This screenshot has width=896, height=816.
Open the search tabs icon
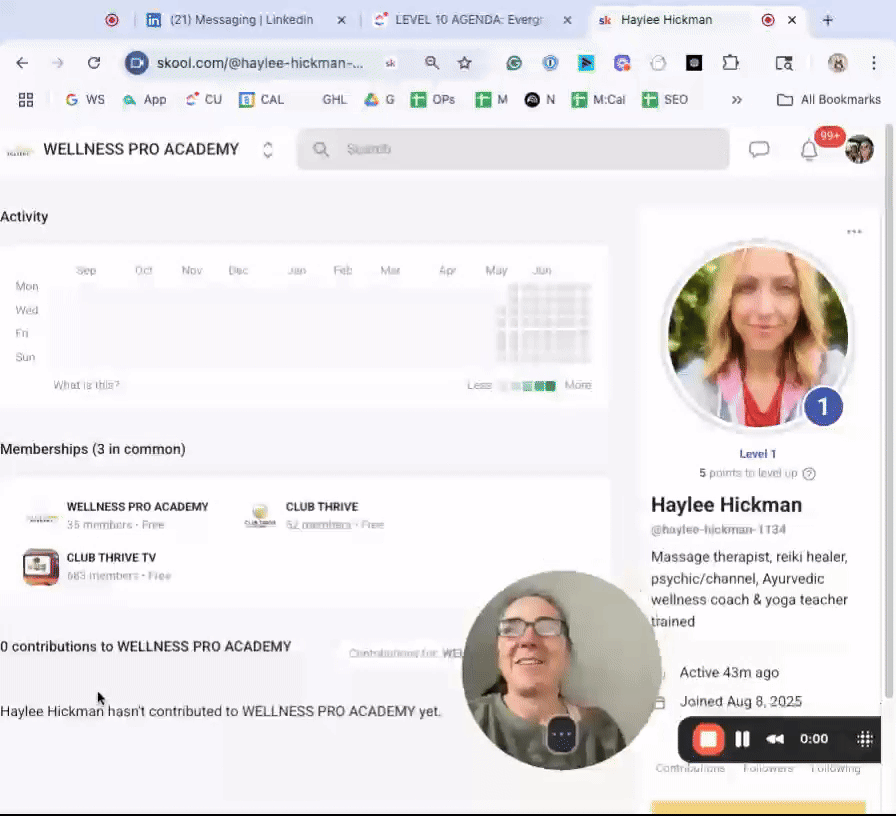784,63
